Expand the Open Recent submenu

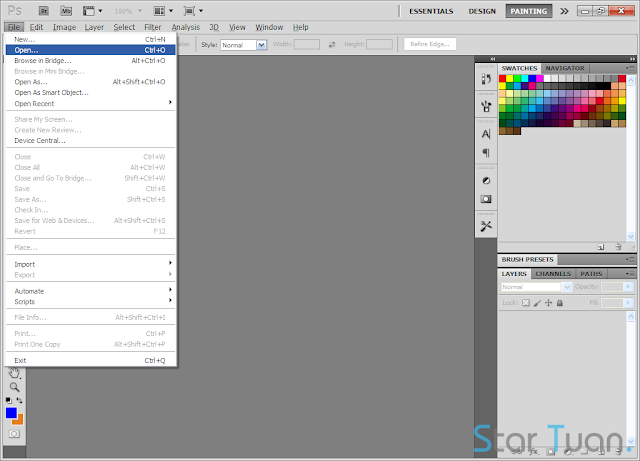point(91,103)
